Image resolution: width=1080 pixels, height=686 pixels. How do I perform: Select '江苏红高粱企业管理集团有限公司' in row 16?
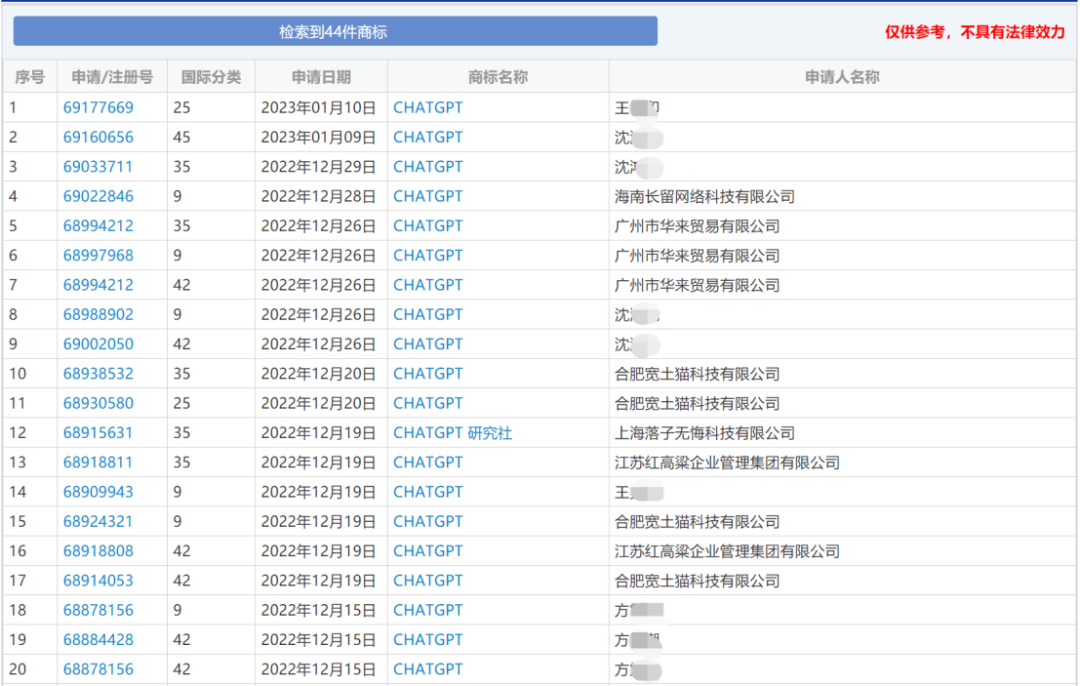pyautogui.click(x=727, y=552)
